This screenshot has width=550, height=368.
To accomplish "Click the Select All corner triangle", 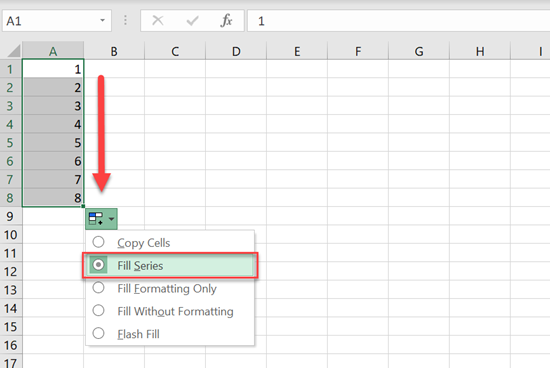I will click(x=14, y=51).
